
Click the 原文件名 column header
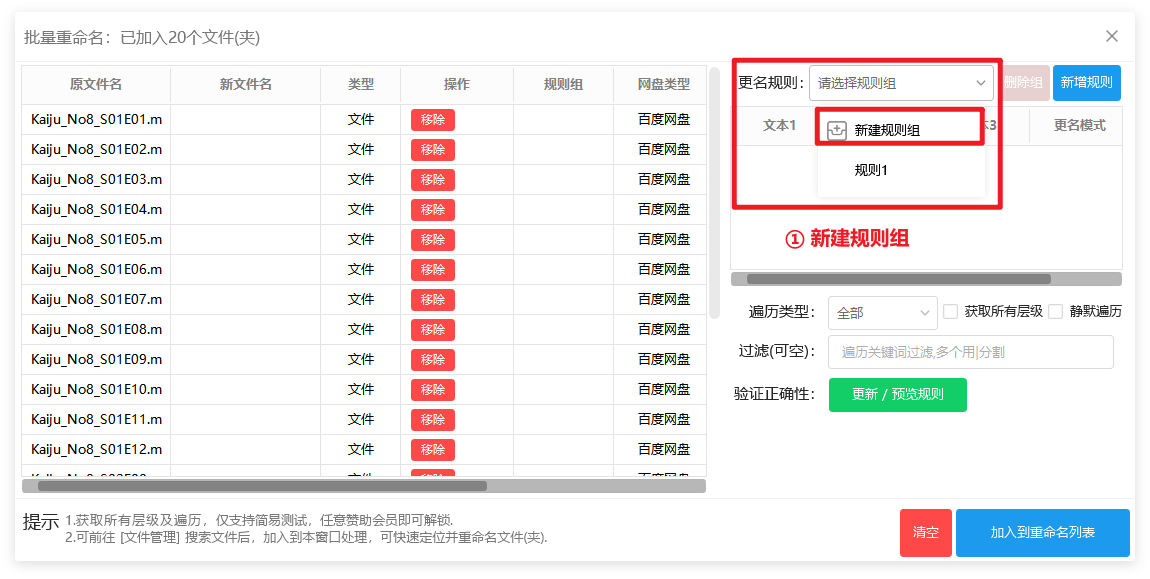[96, 85]
